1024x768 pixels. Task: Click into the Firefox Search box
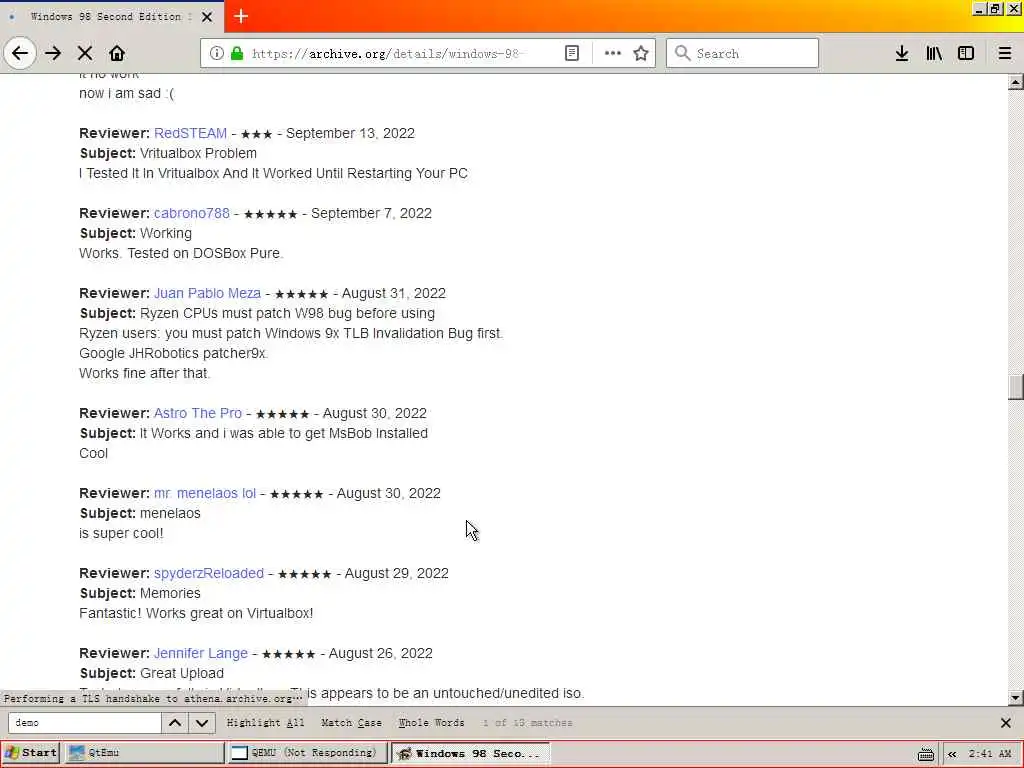click(743, 53)
